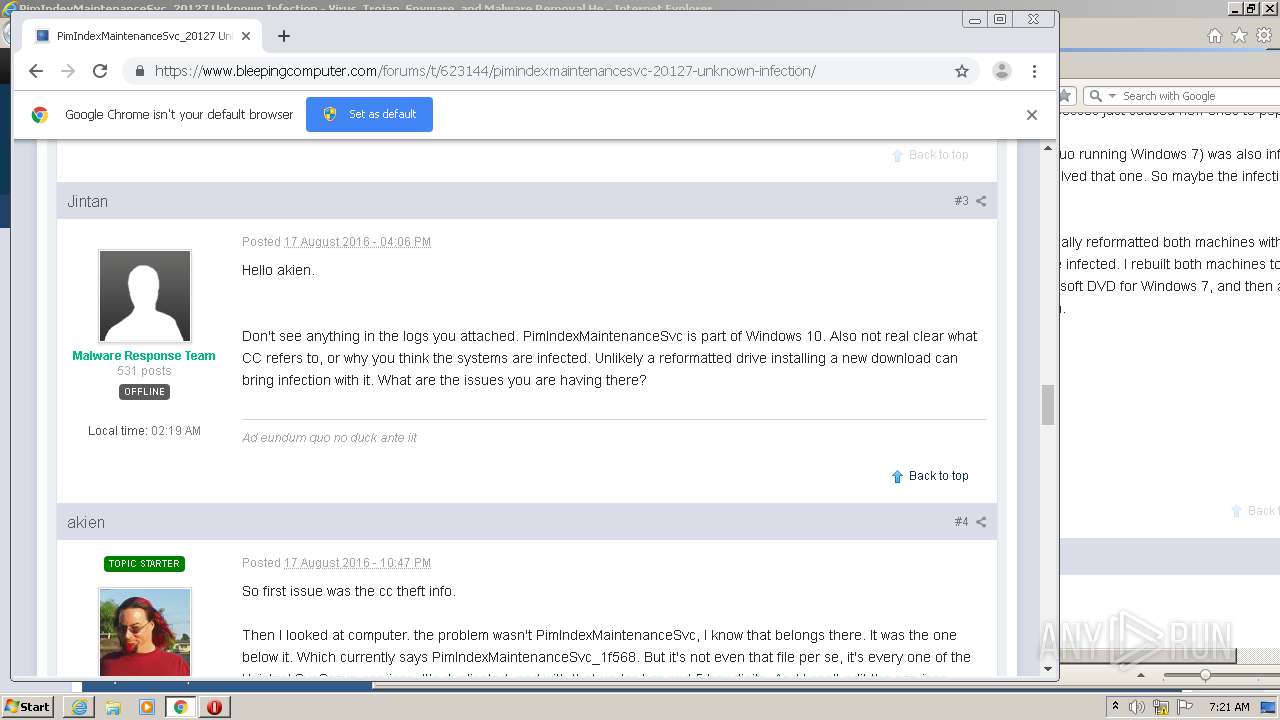View site security via padlock icon
1280x720 pixels.
click(139, 71)
